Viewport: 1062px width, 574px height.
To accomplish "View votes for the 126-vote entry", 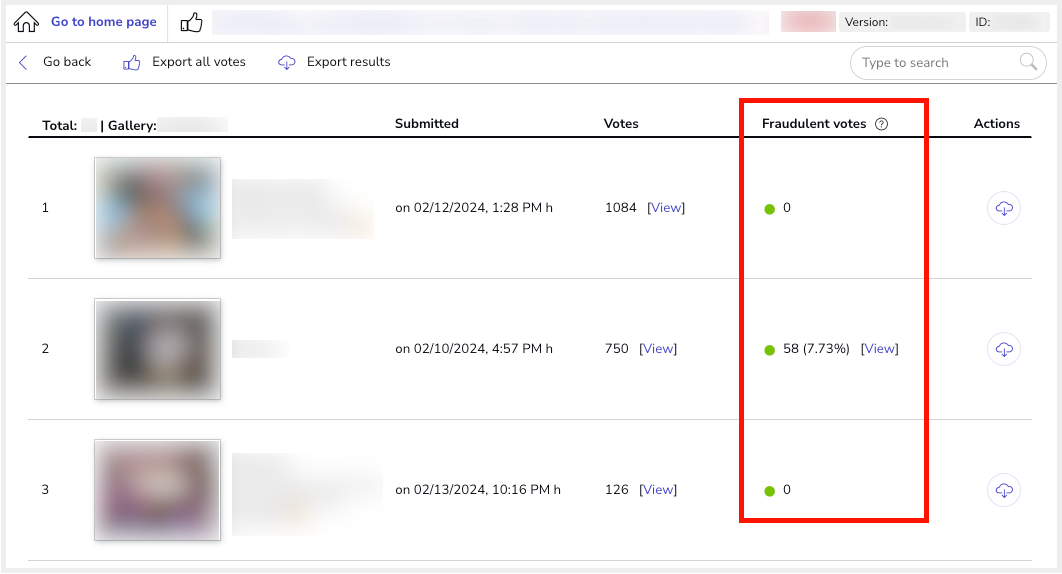I will tap(658, 490).
